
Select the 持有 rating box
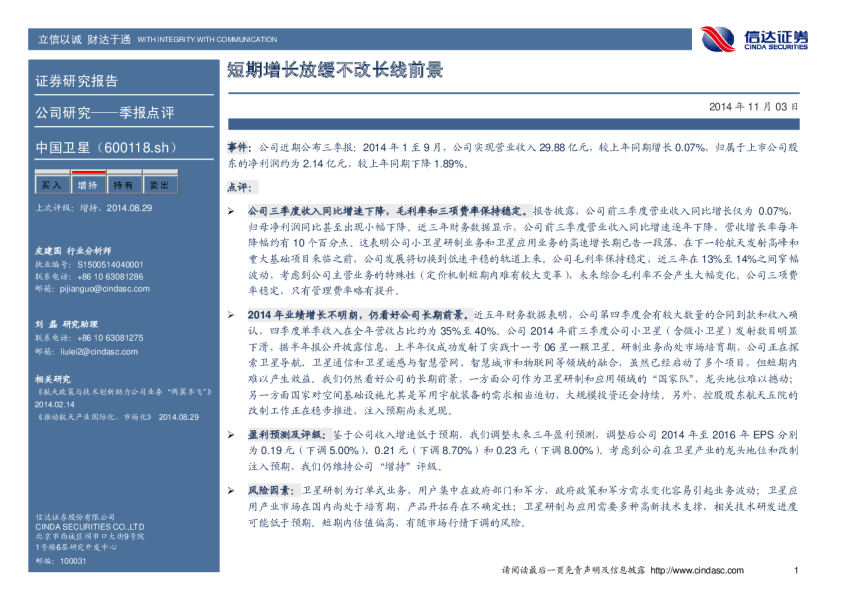tap(123, 185)
